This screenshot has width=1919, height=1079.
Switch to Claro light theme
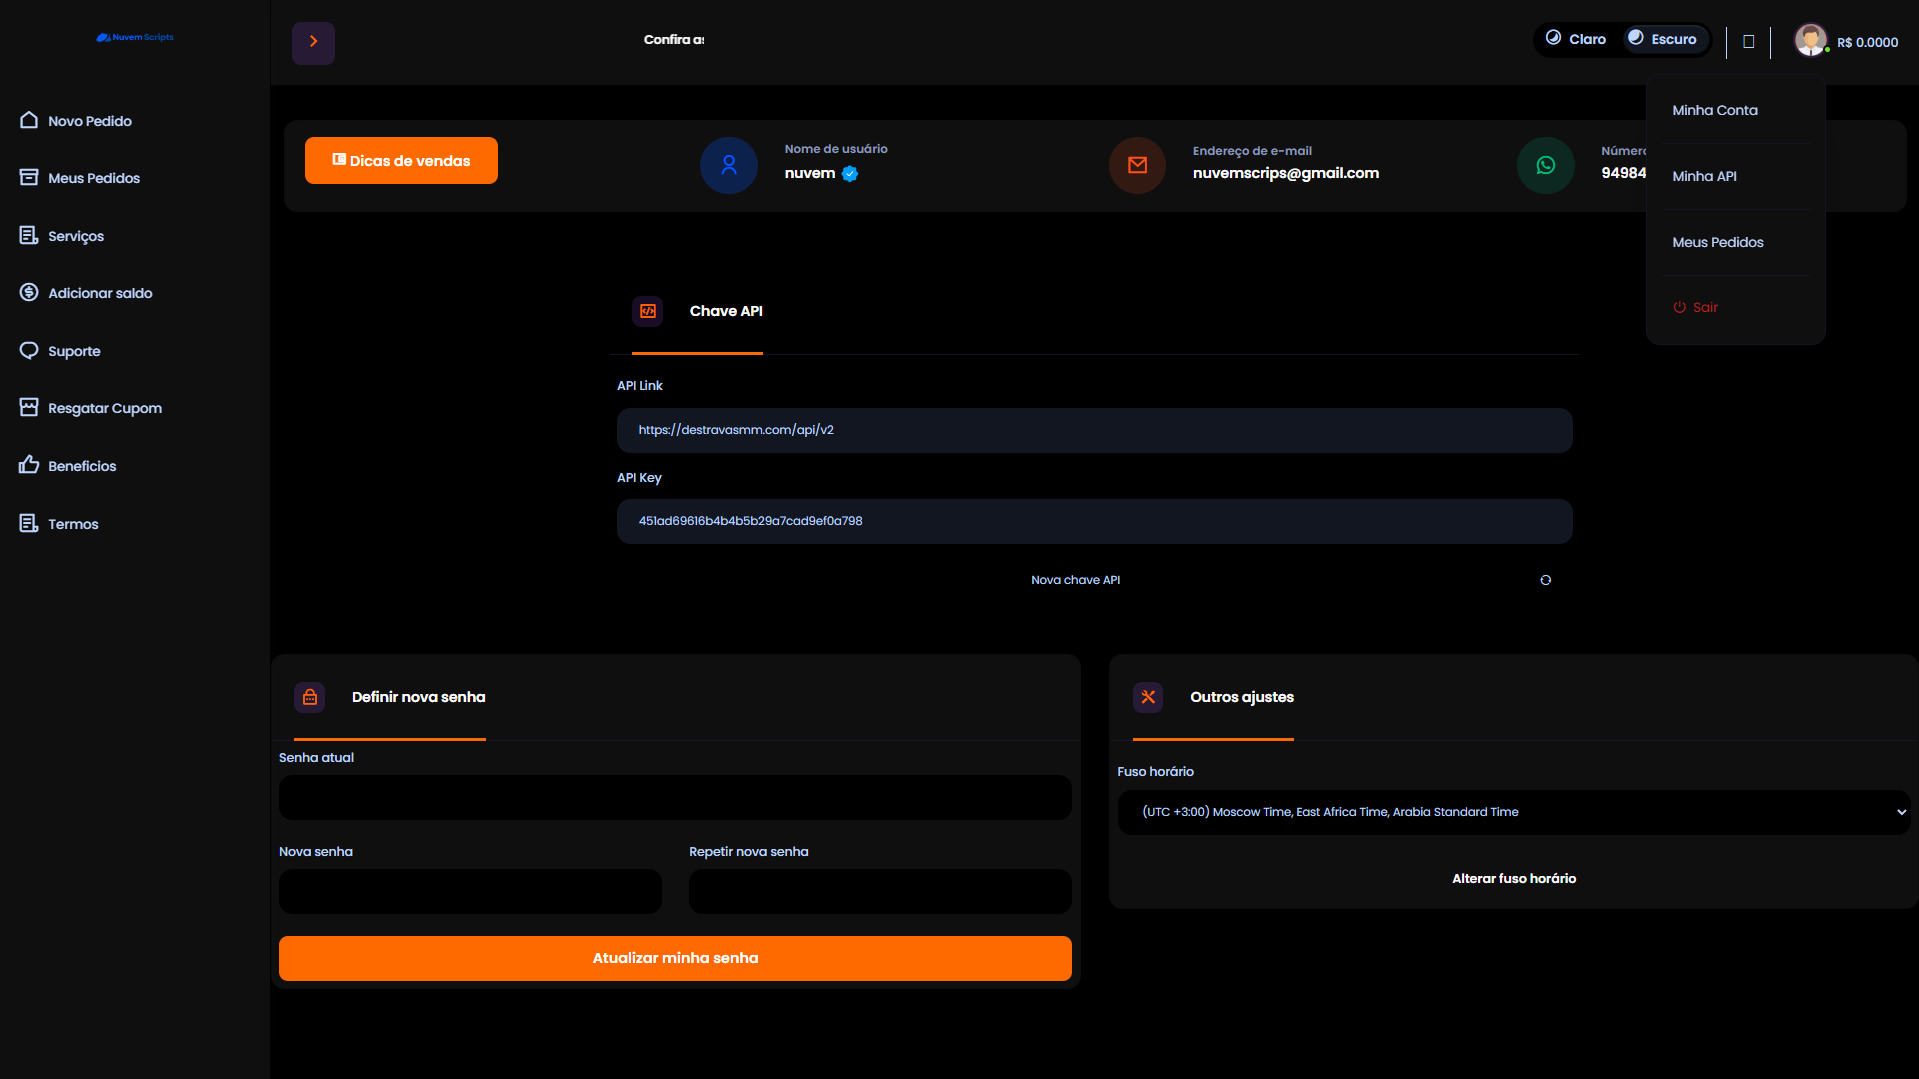1576,40
